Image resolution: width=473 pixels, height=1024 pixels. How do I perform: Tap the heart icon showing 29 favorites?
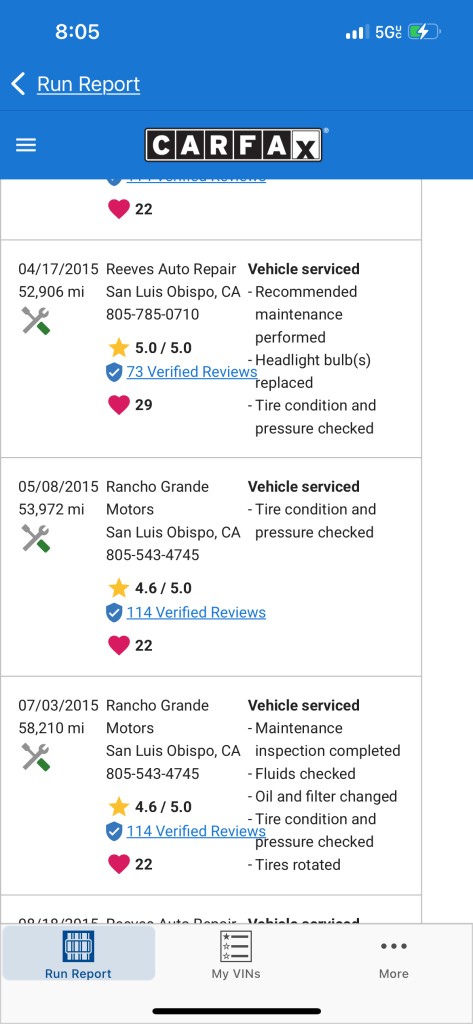point(118,405)
